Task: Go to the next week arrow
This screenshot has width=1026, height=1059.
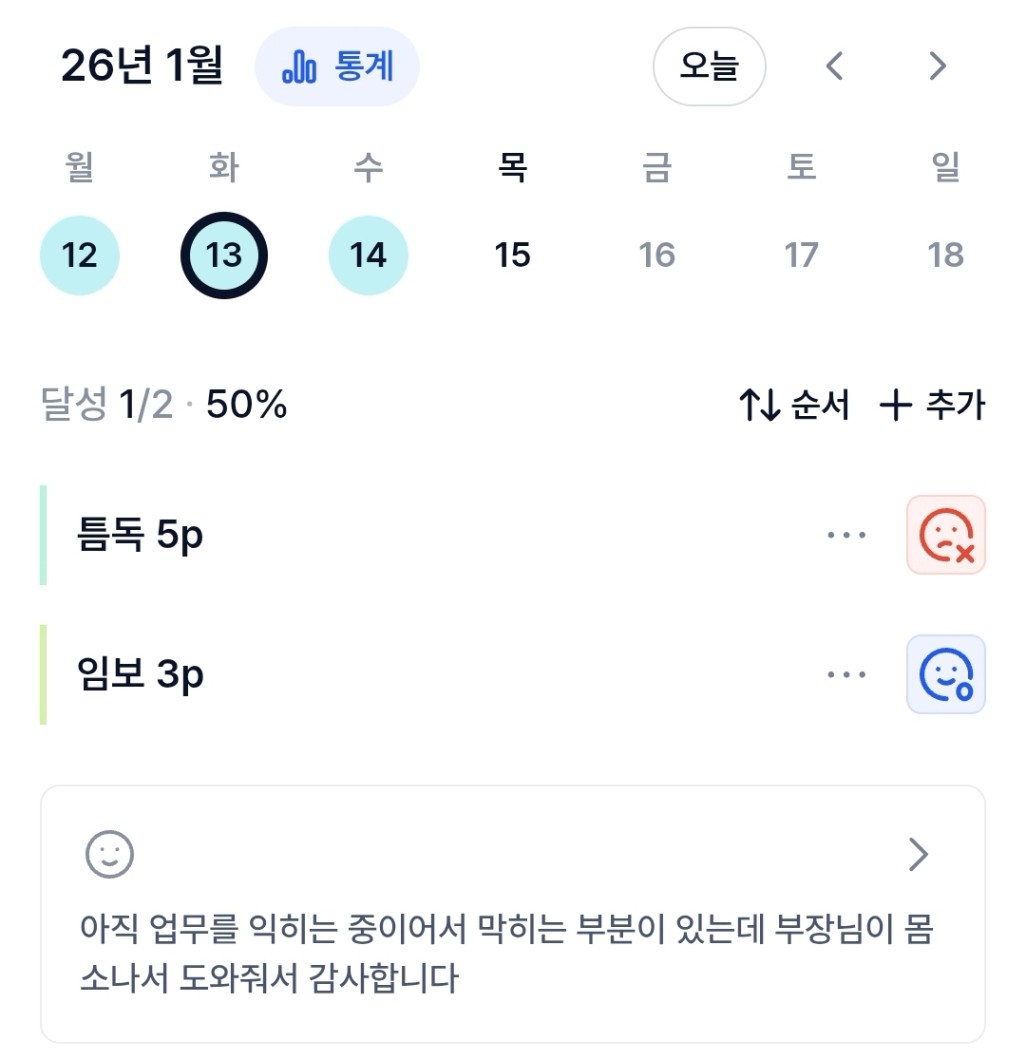Action: pos(937,67)
